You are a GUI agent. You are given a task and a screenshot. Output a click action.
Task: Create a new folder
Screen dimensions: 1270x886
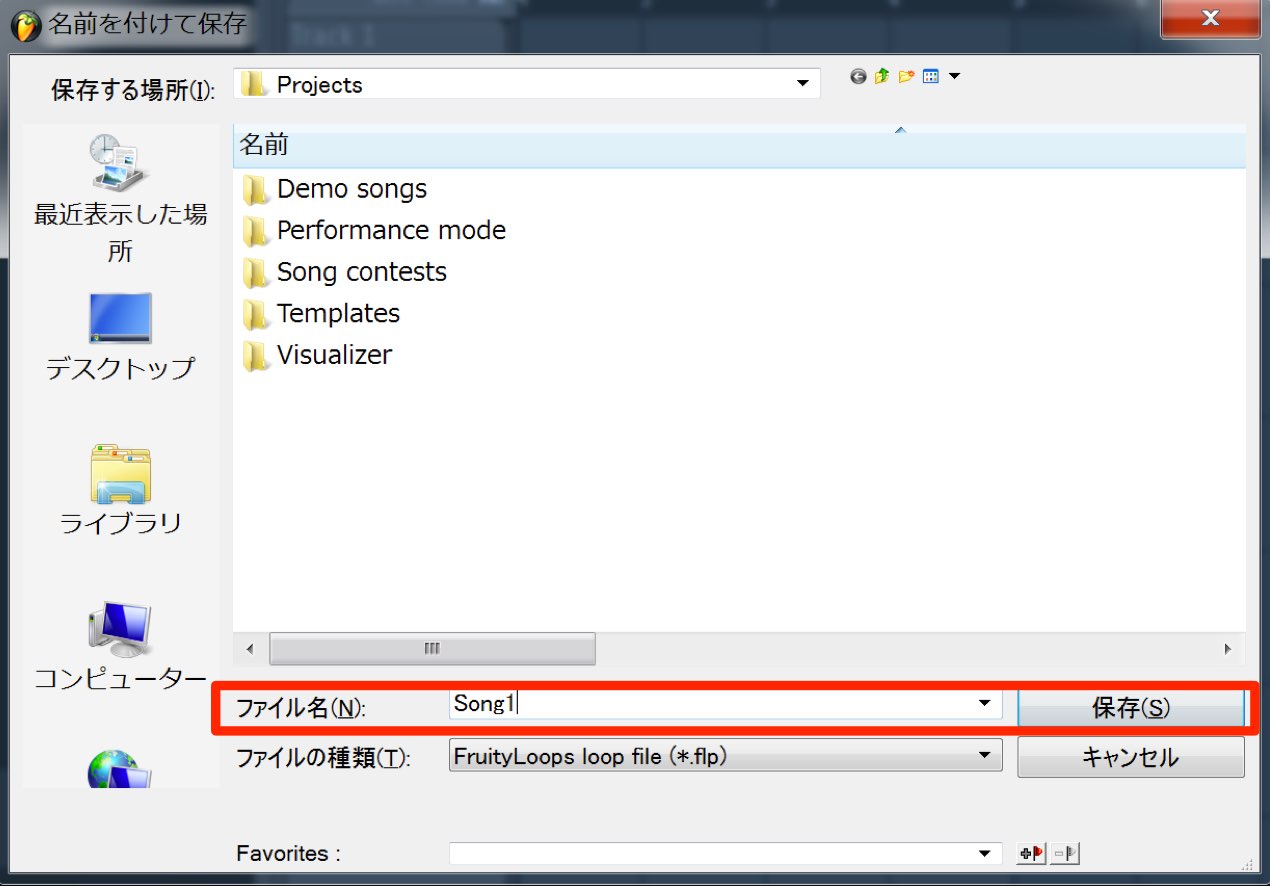[x=906, y=76]
